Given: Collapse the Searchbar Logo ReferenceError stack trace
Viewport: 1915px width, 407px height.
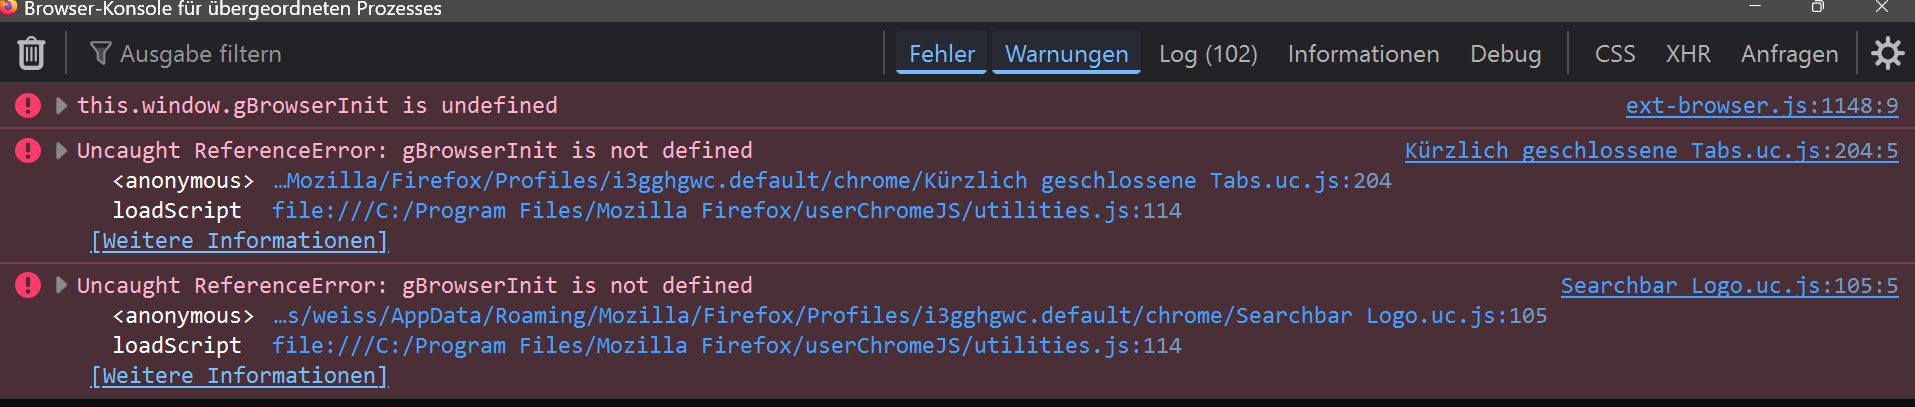Looking at the screenshot, I should (61, 285).
